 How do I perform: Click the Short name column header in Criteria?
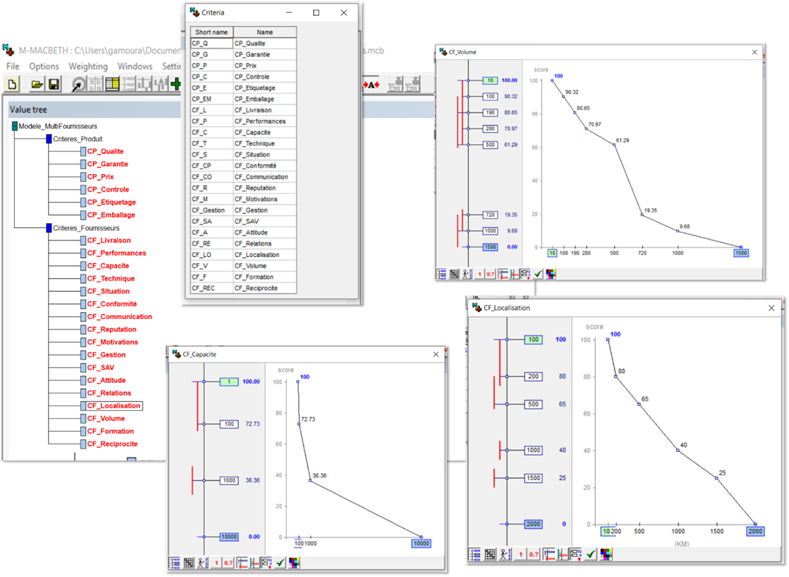tap(212, 32)
